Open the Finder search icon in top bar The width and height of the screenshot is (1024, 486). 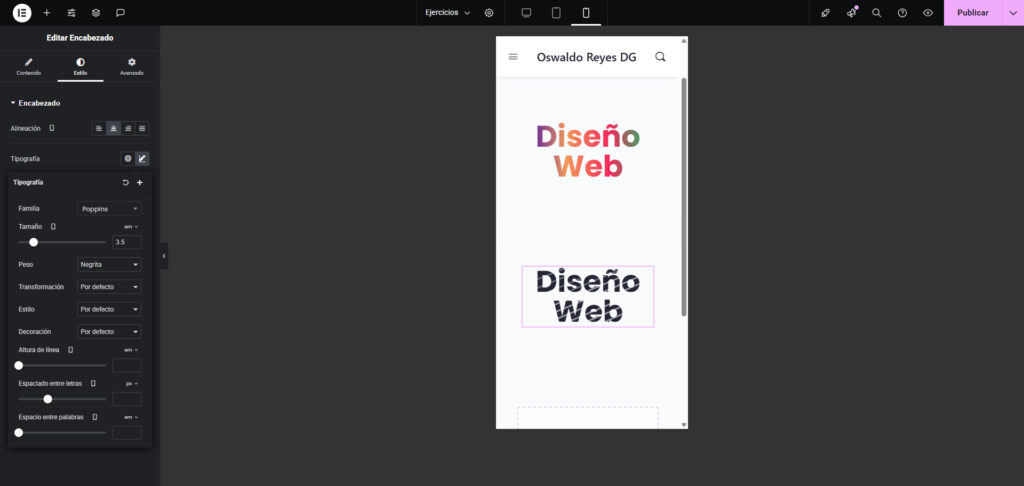tap(877, 13)
